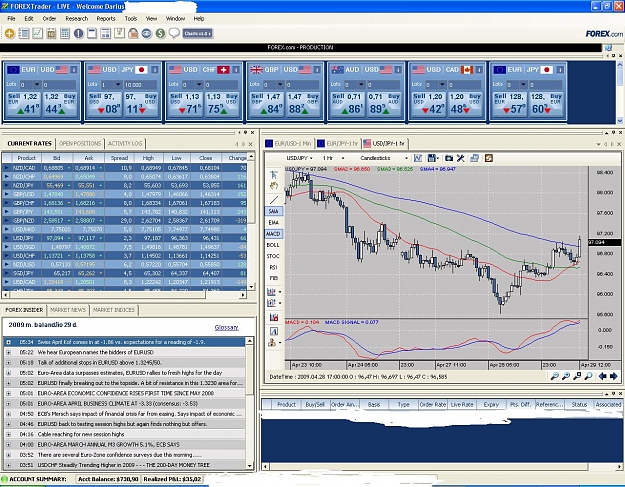Screen dimensions: 625x487
Task: Click the Spread column header
Action: coord(119,158)
